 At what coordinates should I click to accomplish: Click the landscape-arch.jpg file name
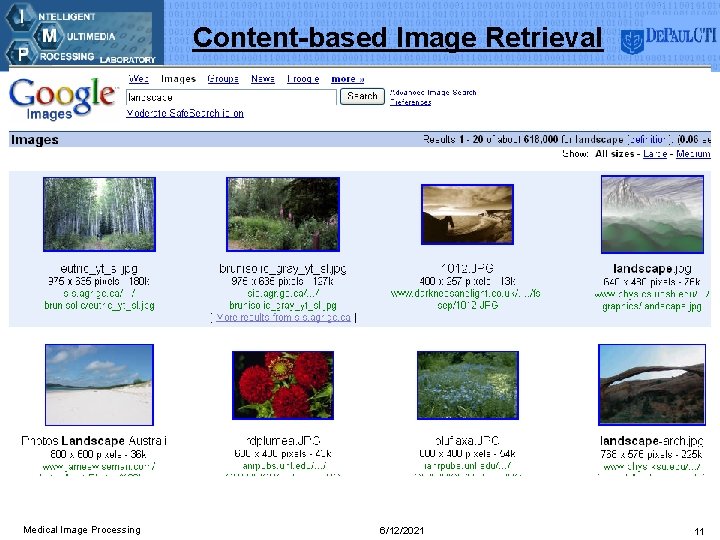652,441
